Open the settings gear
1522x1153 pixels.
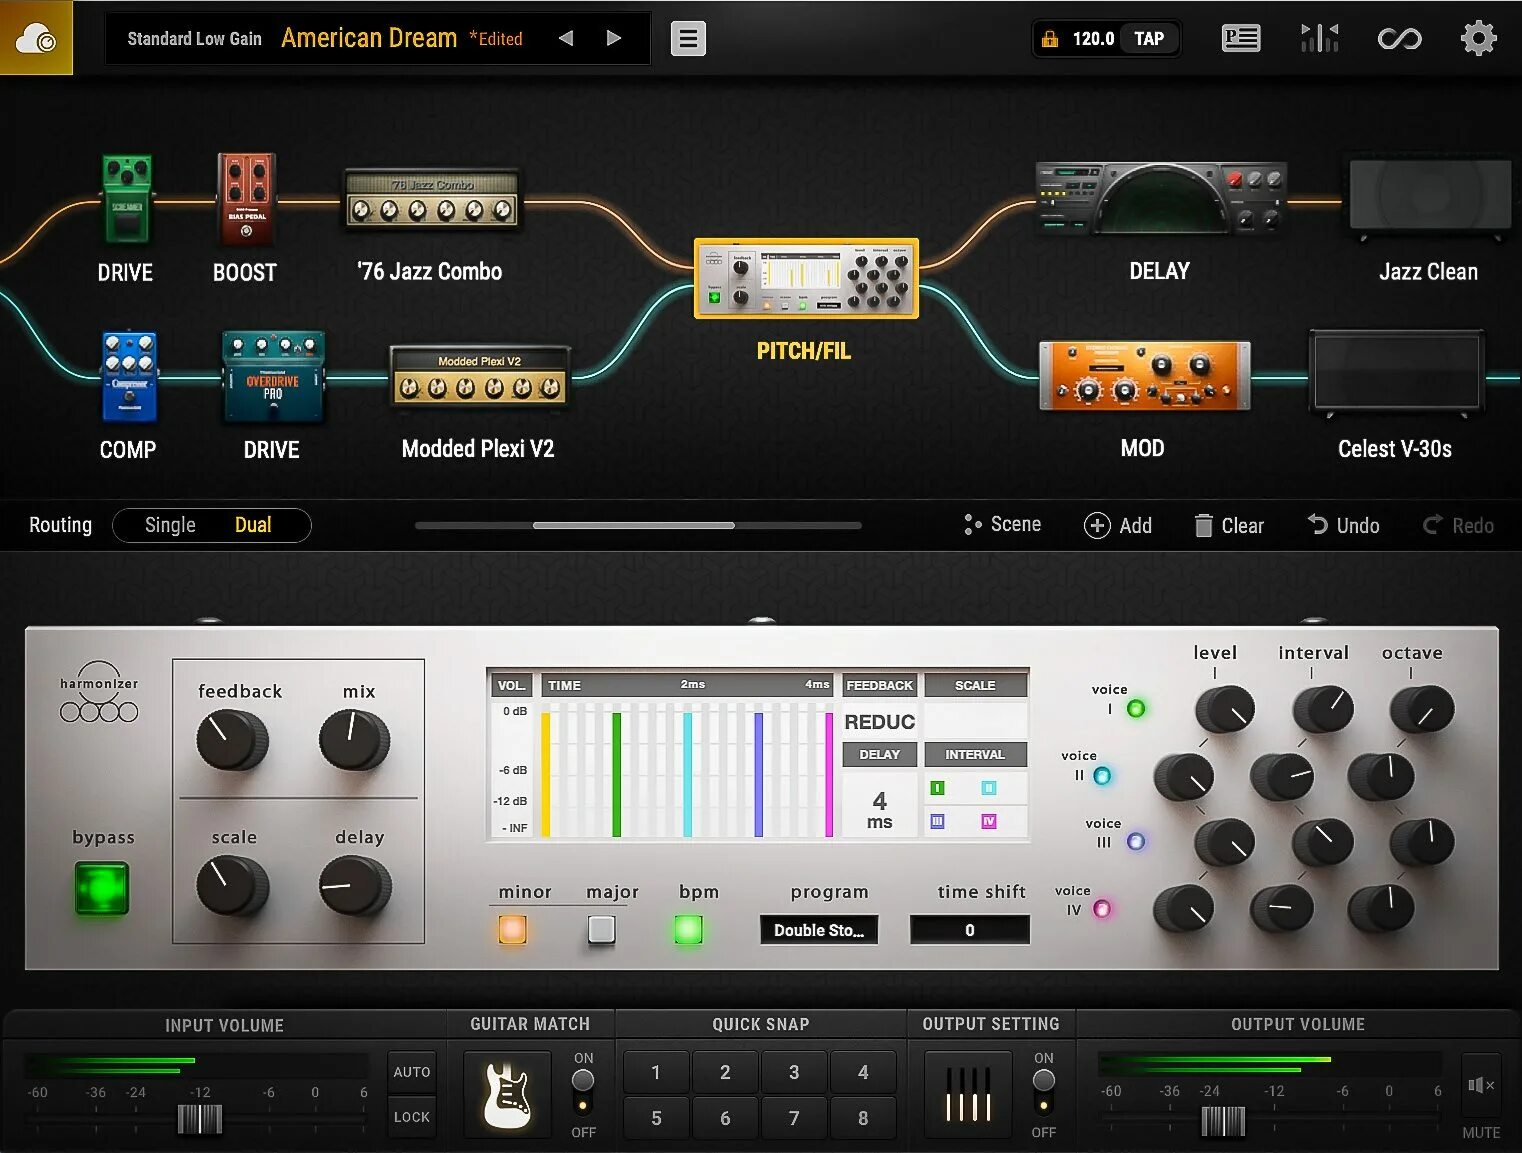coord(1478,39)
